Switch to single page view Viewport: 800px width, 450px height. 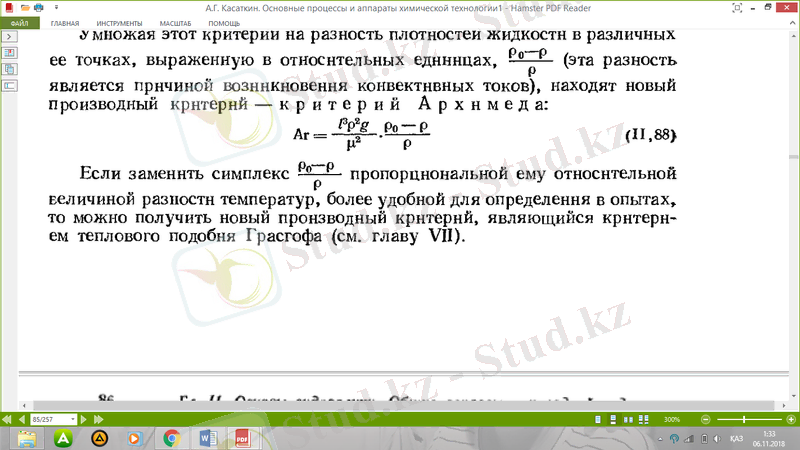coord(598,419)
